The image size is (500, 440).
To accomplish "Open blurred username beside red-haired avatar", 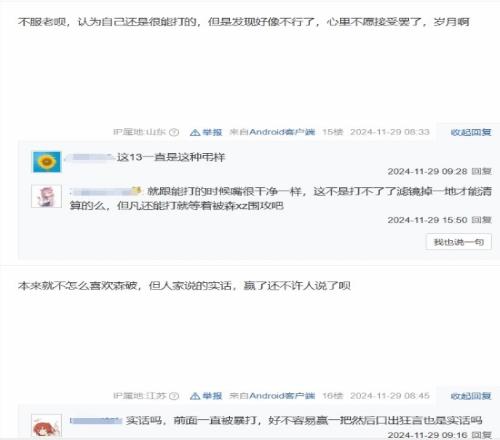I will point(96,421).
